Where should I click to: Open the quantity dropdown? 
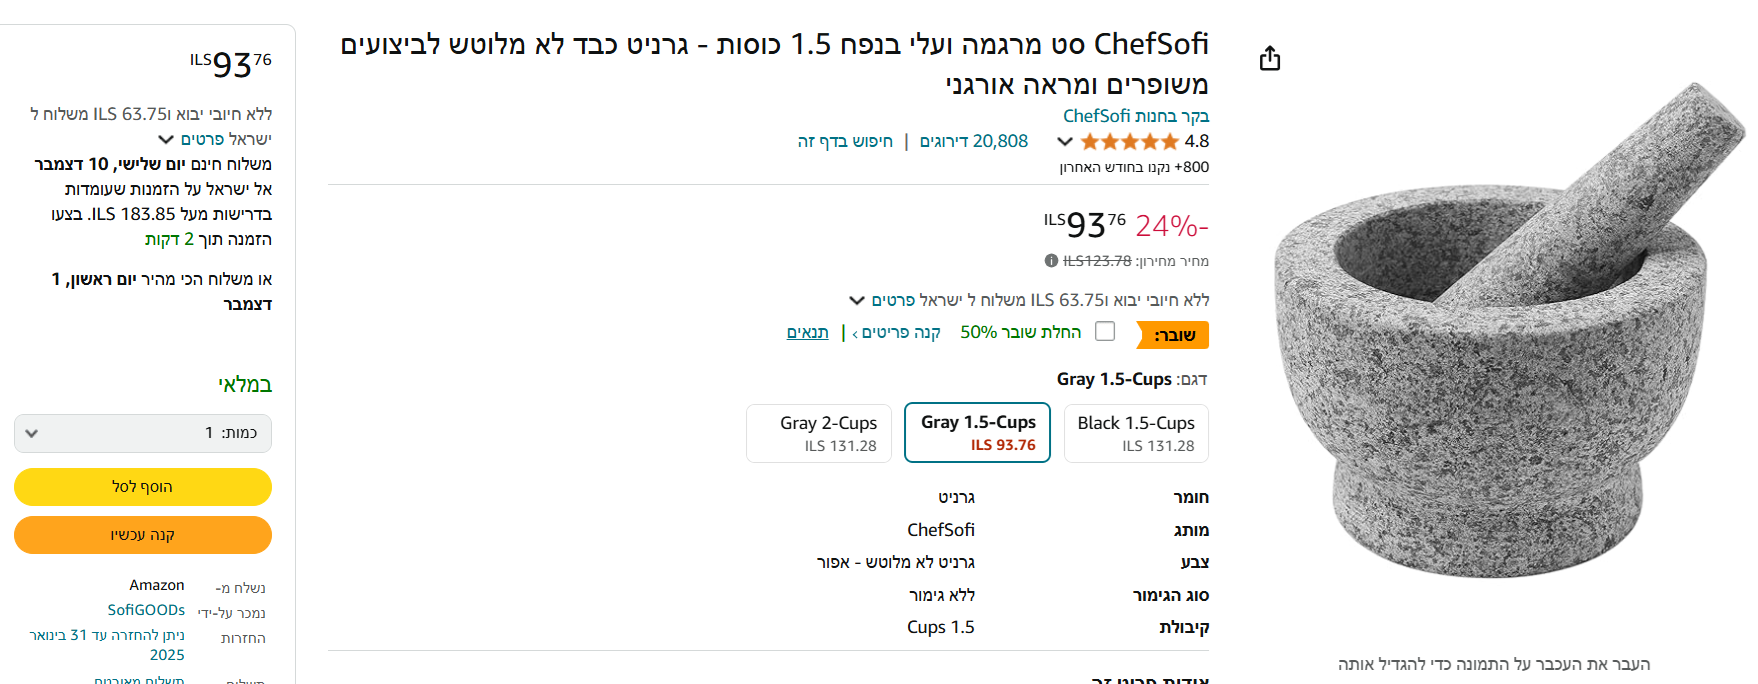click(x=143, y=433)
